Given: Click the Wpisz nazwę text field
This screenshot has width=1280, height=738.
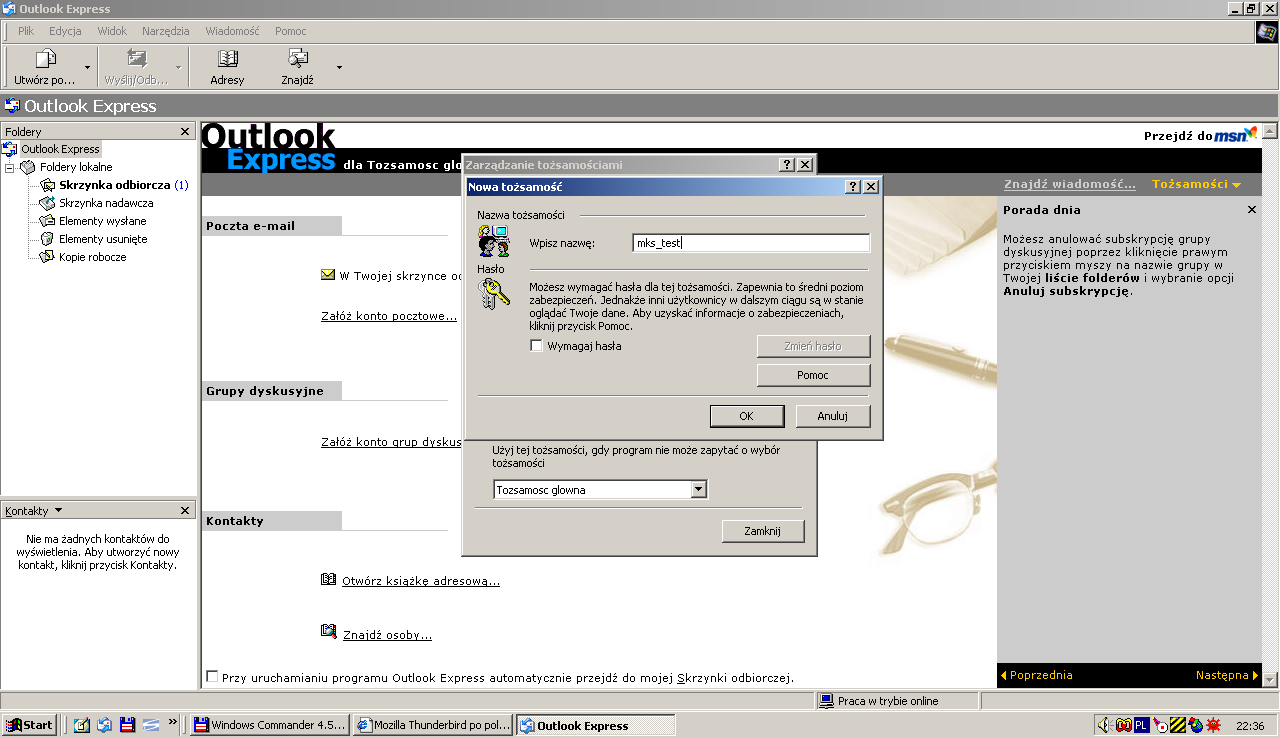Looking at the screenshot, I should 752,243.
